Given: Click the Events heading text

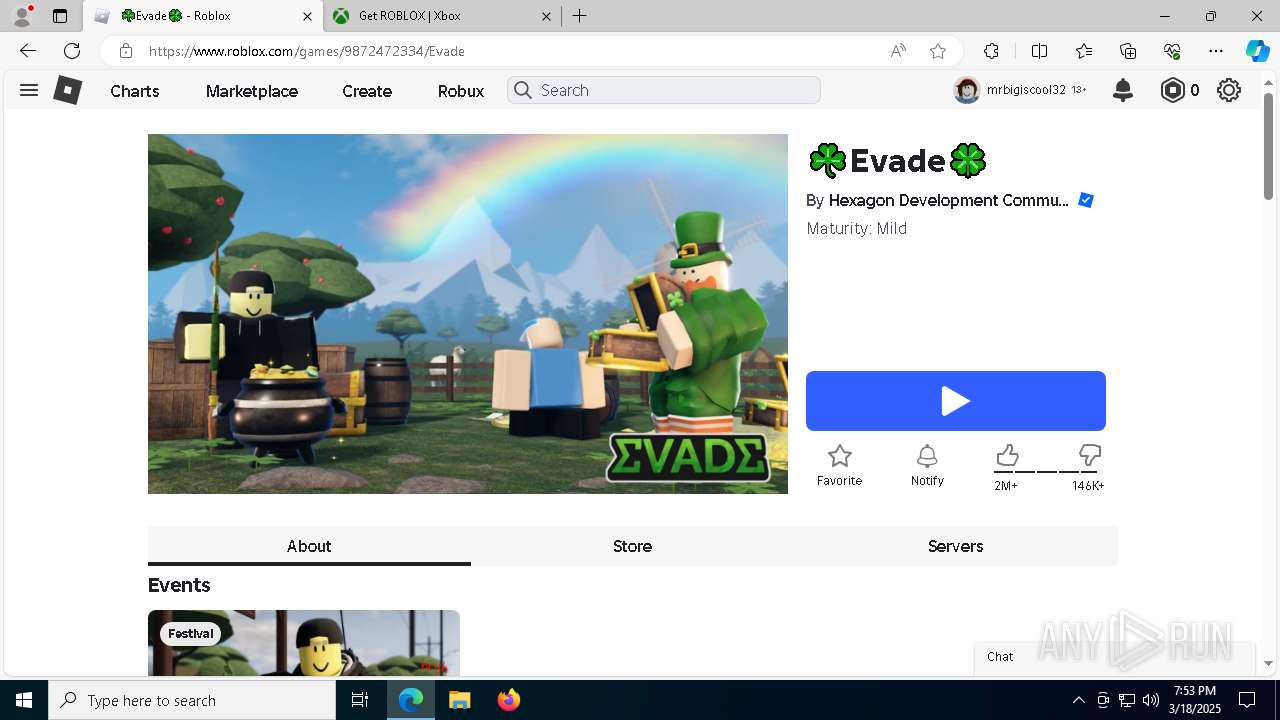Looking at the screenshot, I should (x=179, y=585).
